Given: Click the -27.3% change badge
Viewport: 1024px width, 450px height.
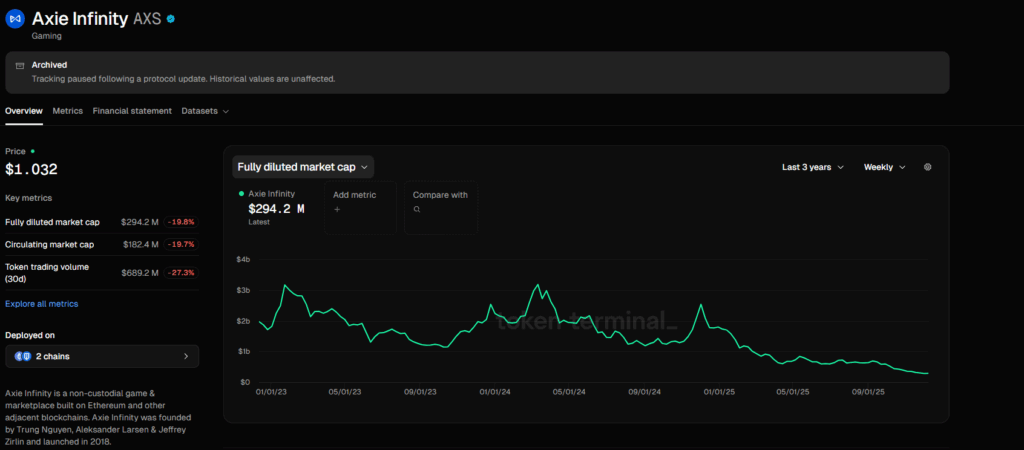Looking at the screenshot, I should click(181, 272).
